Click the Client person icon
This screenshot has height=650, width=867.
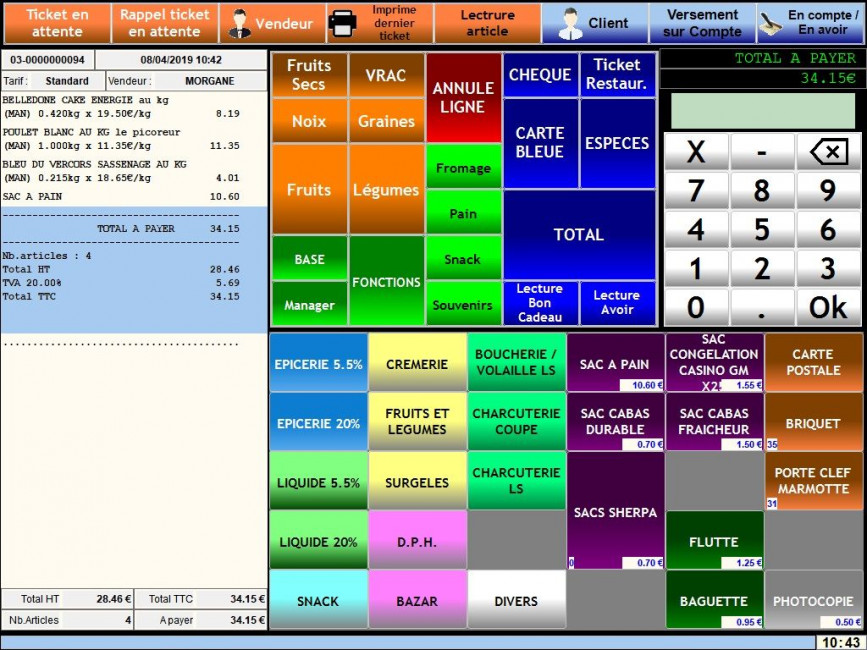(x=571, y=23)
